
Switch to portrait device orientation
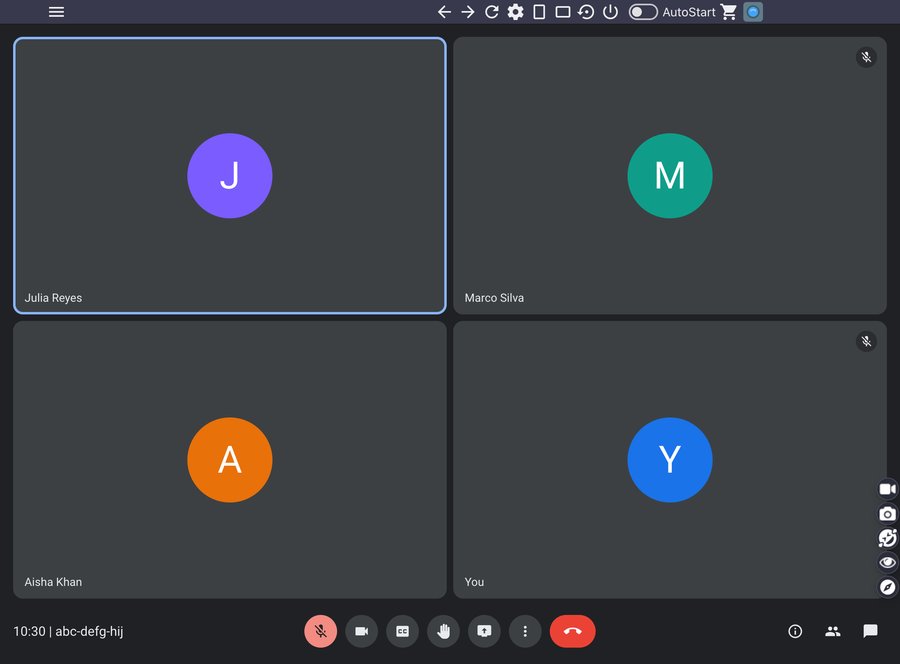coord(539,12)
